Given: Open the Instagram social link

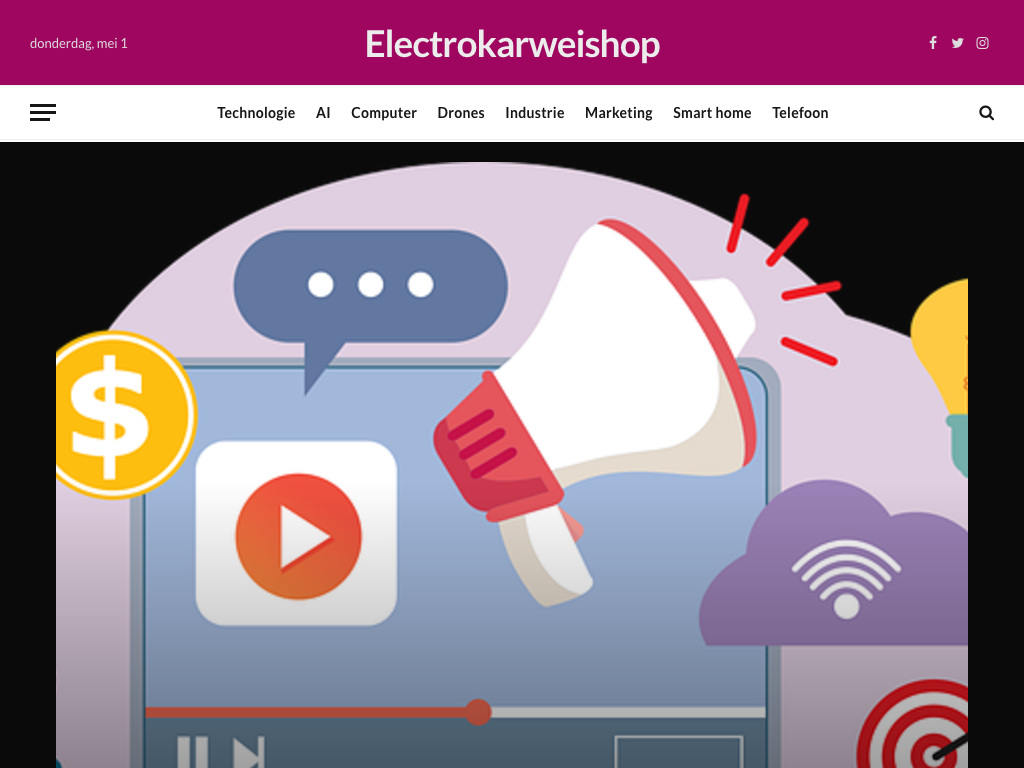Looking at the screenshot, I should (982, 43).
